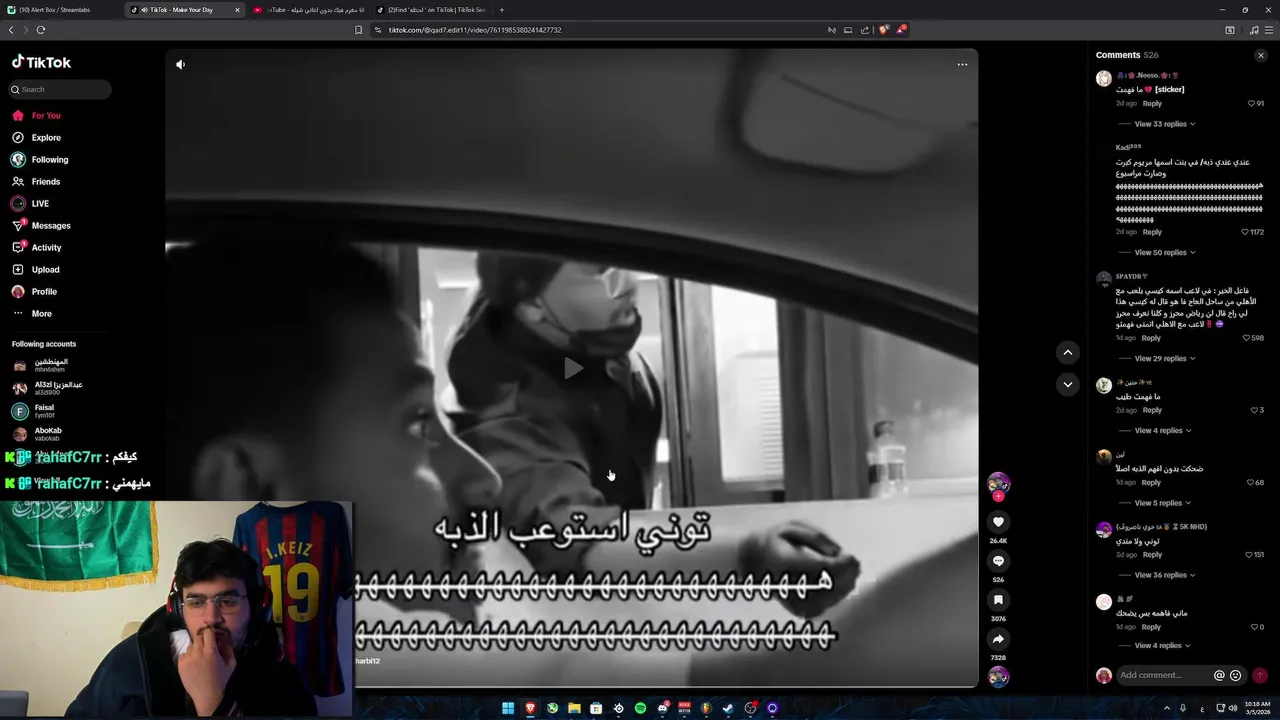1280x720 pixels.
Task: Share the video with the arrow icon
Action: pyautogui.click(x=998, y=639)
